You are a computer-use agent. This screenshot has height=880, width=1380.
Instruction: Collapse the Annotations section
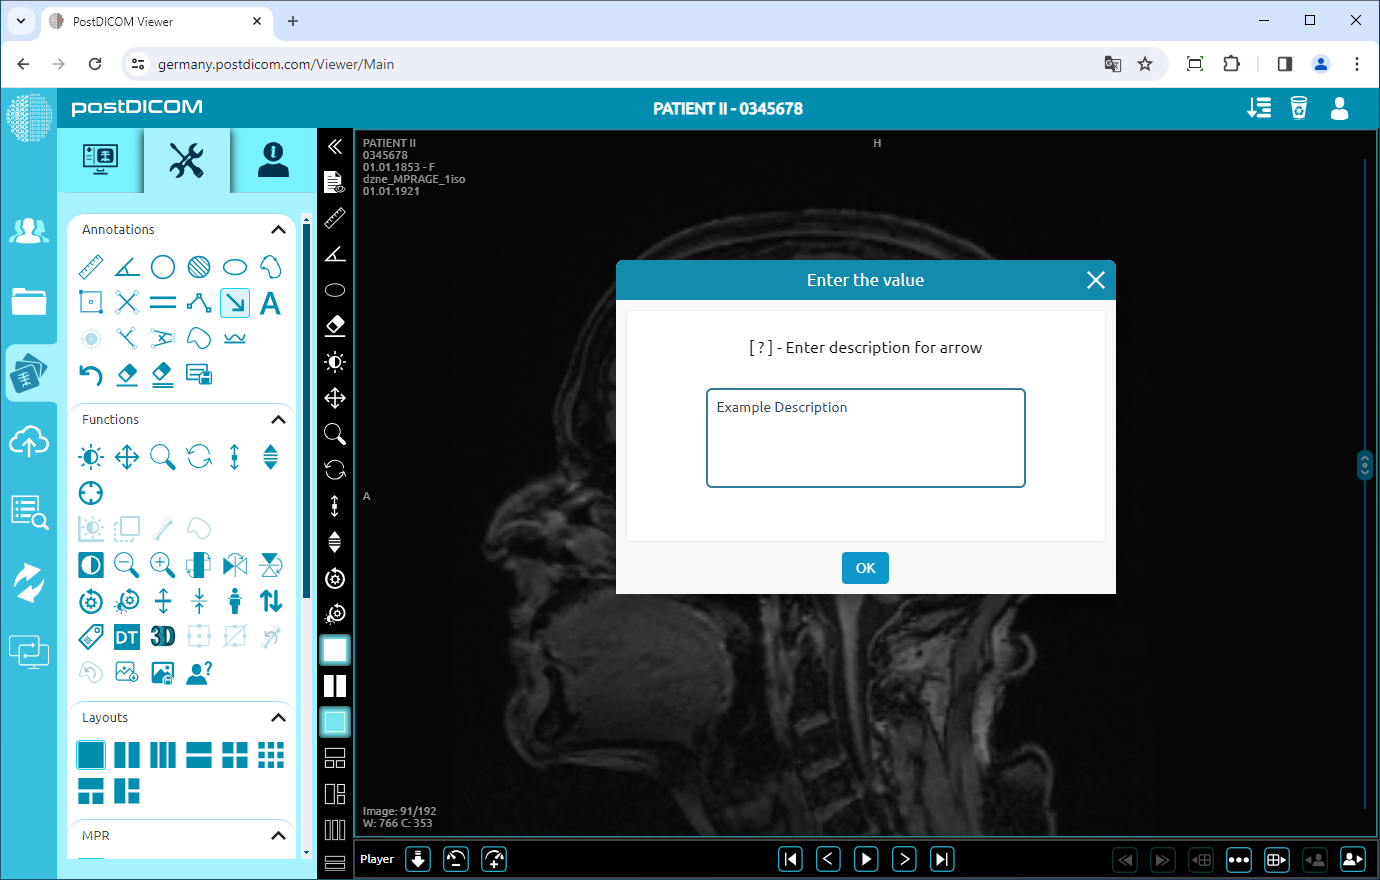pyautogui.click(x=278, y=230)
